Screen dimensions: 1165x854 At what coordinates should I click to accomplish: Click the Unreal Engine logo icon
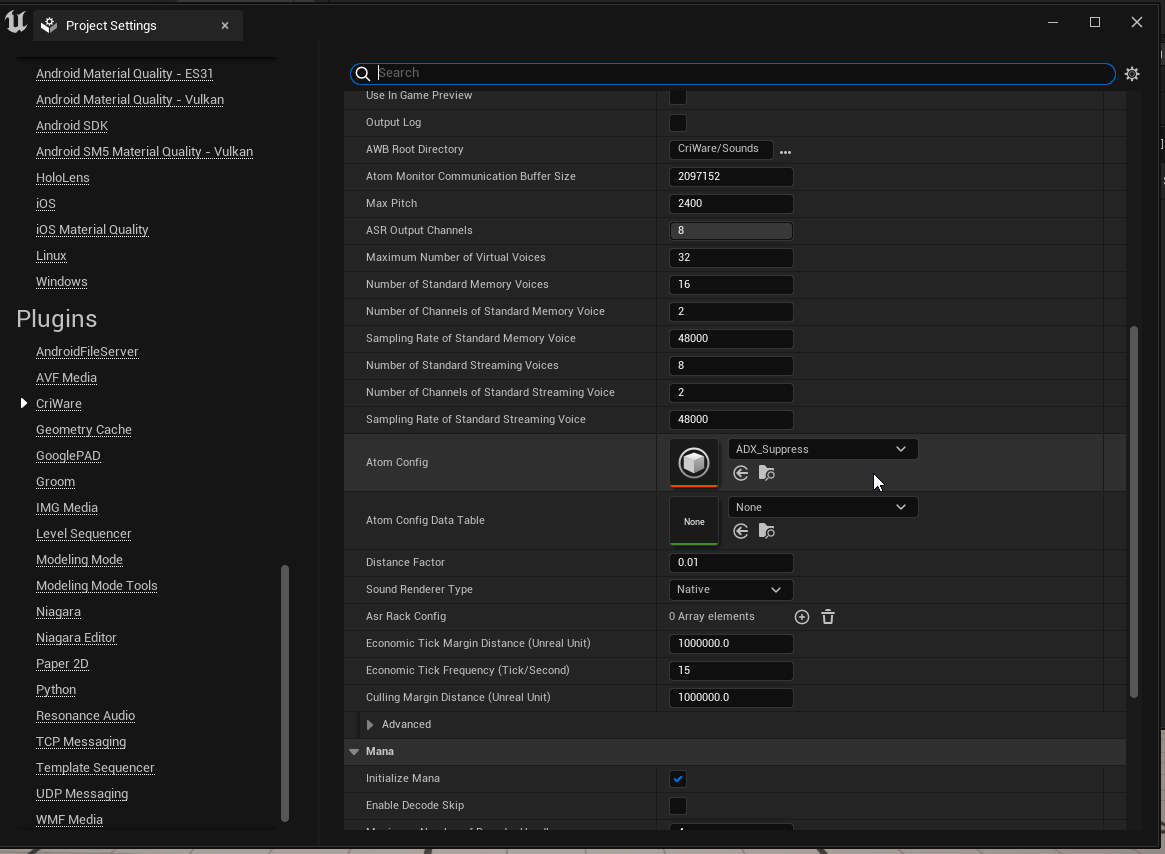coord(16,22)
